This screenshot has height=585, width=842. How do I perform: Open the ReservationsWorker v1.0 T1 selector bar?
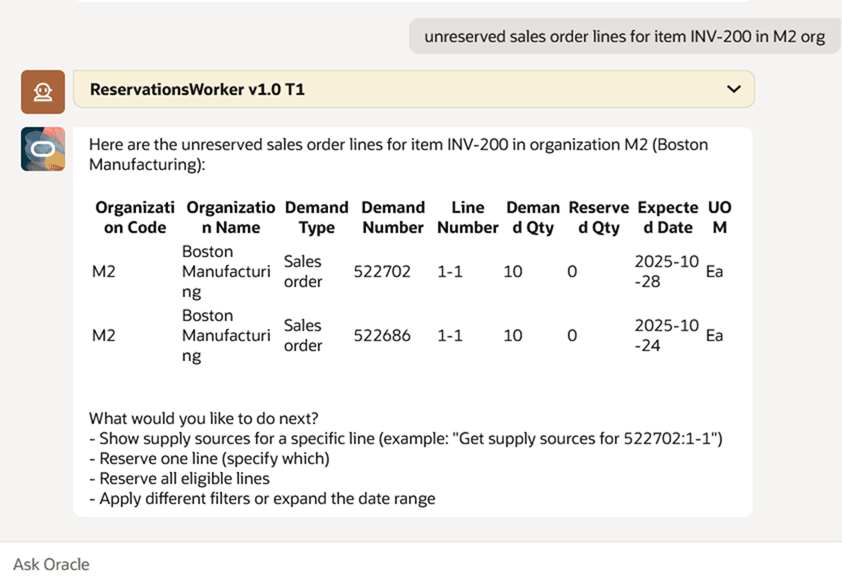point(400,89)
